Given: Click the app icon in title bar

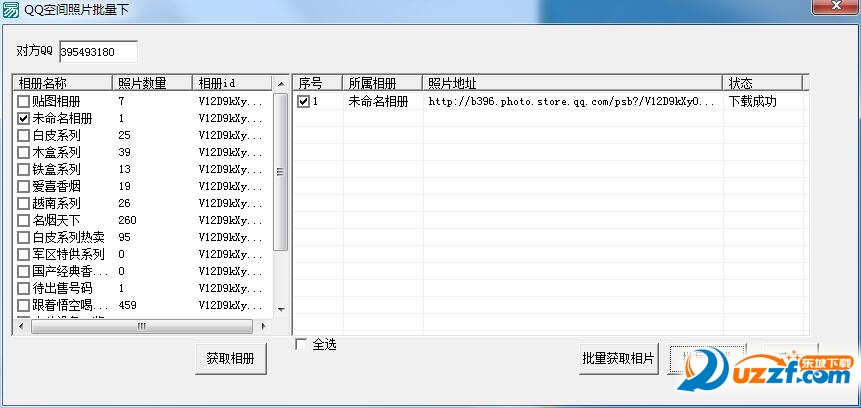Looking at the screenshot, I should pyautogui.click(x=10, y=9).
